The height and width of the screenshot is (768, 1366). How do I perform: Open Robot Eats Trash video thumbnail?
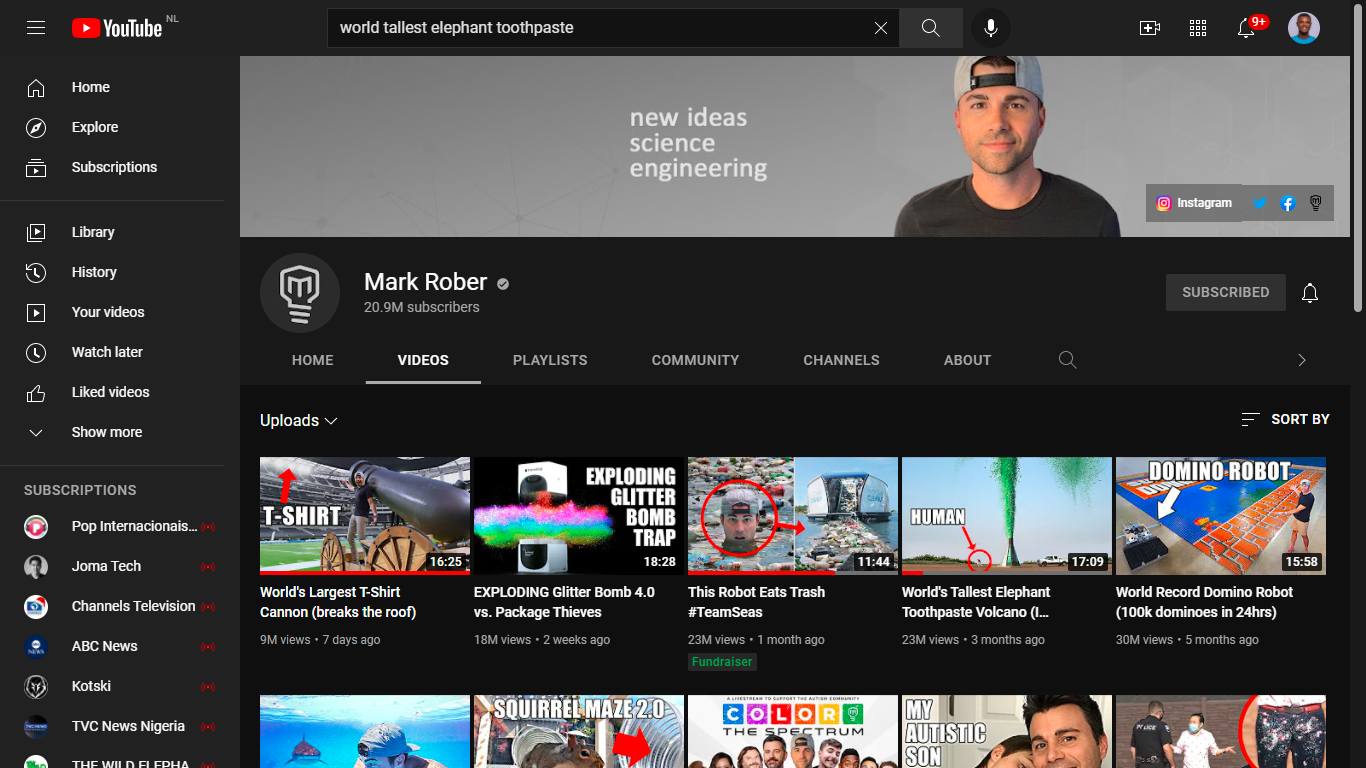(793, 516)
